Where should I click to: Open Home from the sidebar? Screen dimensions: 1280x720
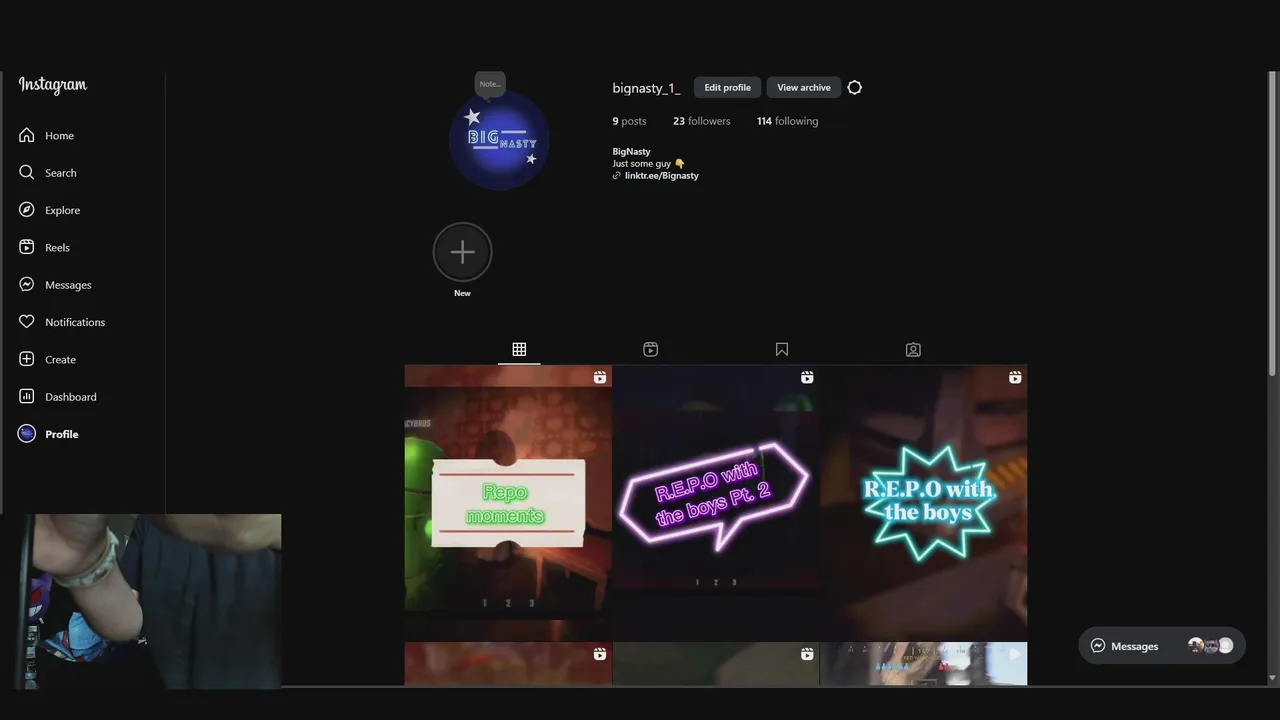pyautogui.click(x=46, y=135)
